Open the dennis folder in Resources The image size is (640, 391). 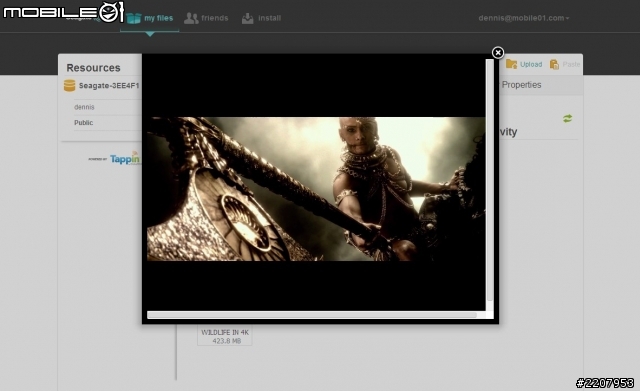[84, 107]
